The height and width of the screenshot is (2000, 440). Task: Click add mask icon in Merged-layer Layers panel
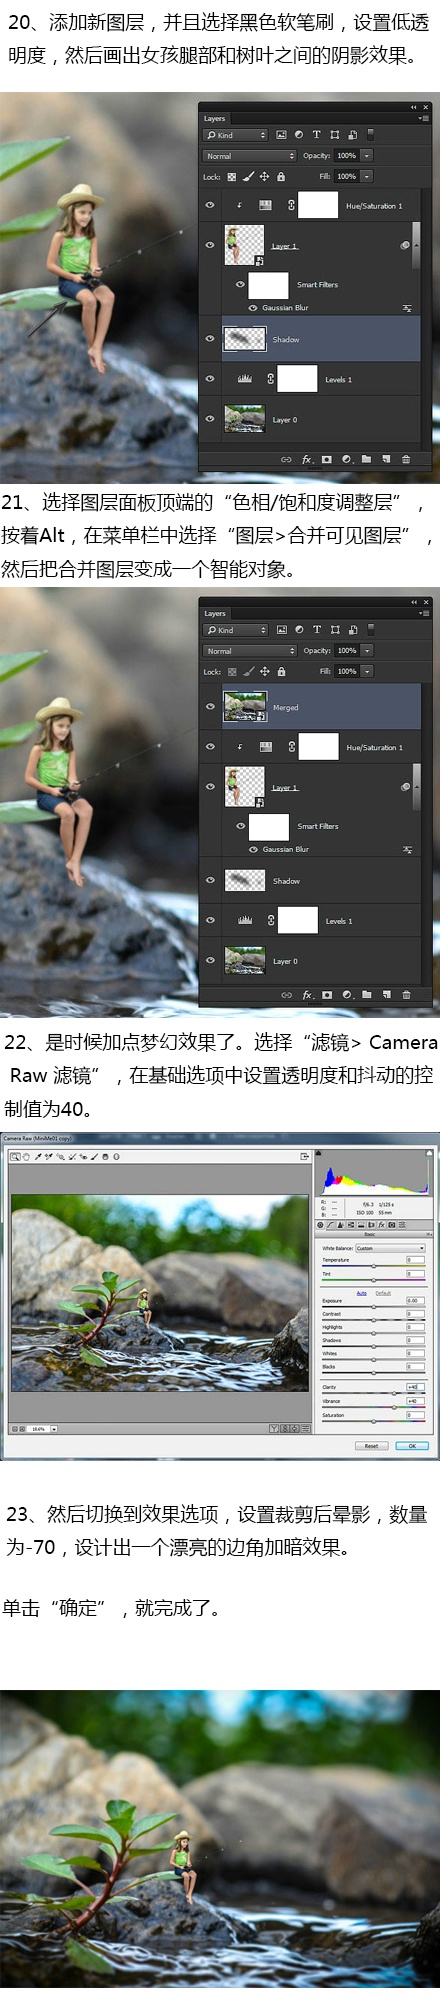(327, 995)
